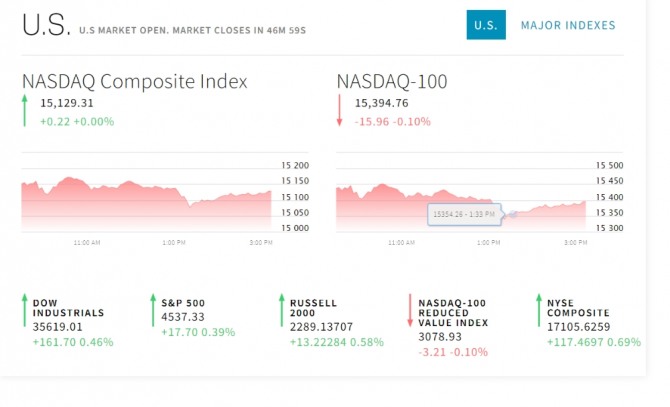This screenshot has width=670, height=407.
Task: Open NASDAQ Composite Index heading link
Action: point(135,82)
